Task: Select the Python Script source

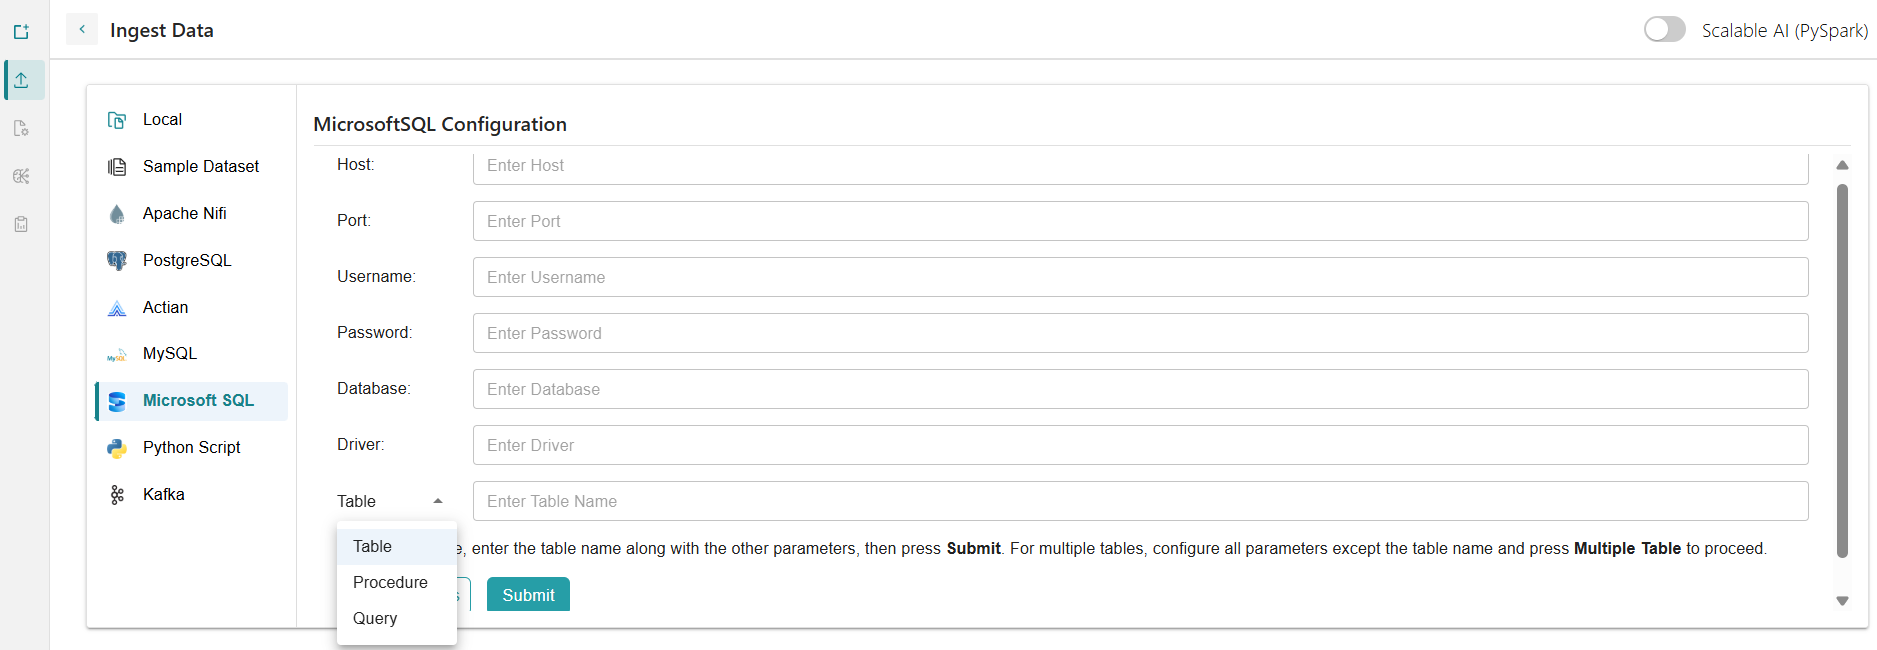Action: click(191, 447)
